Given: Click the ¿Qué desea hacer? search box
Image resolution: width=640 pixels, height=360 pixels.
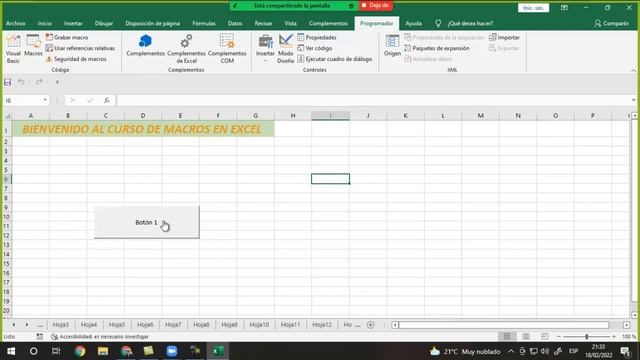Looking at the screenshot, I should point(470,24).
